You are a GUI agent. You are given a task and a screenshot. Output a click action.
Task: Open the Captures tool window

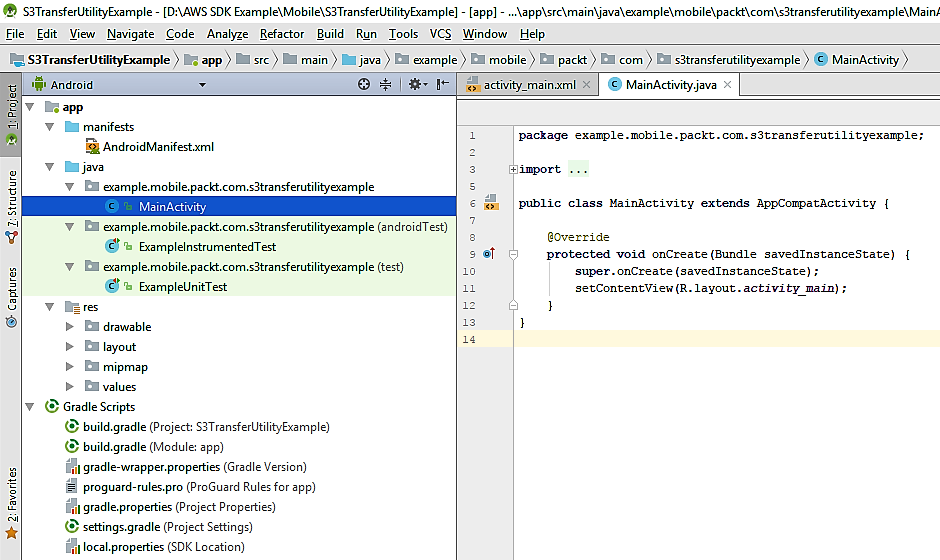[x=11, y=297]
